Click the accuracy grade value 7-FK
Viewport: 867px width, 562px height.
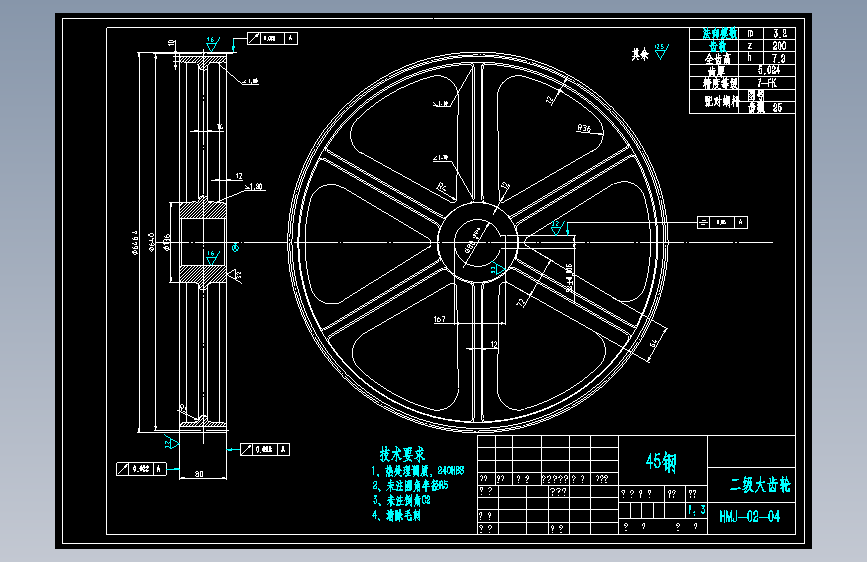point(767,83)
